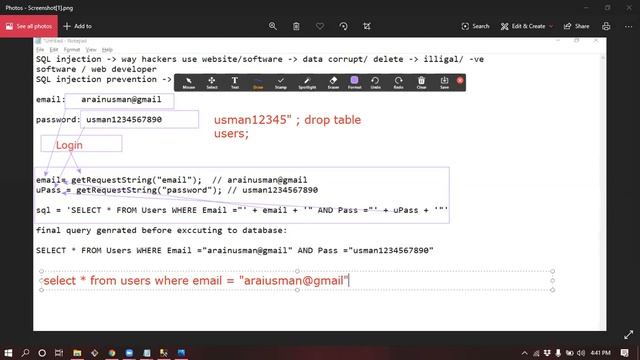Select the Eraser tool in the annotation toolbar
This screenshot has width=640, height=360.
point(333,82)
